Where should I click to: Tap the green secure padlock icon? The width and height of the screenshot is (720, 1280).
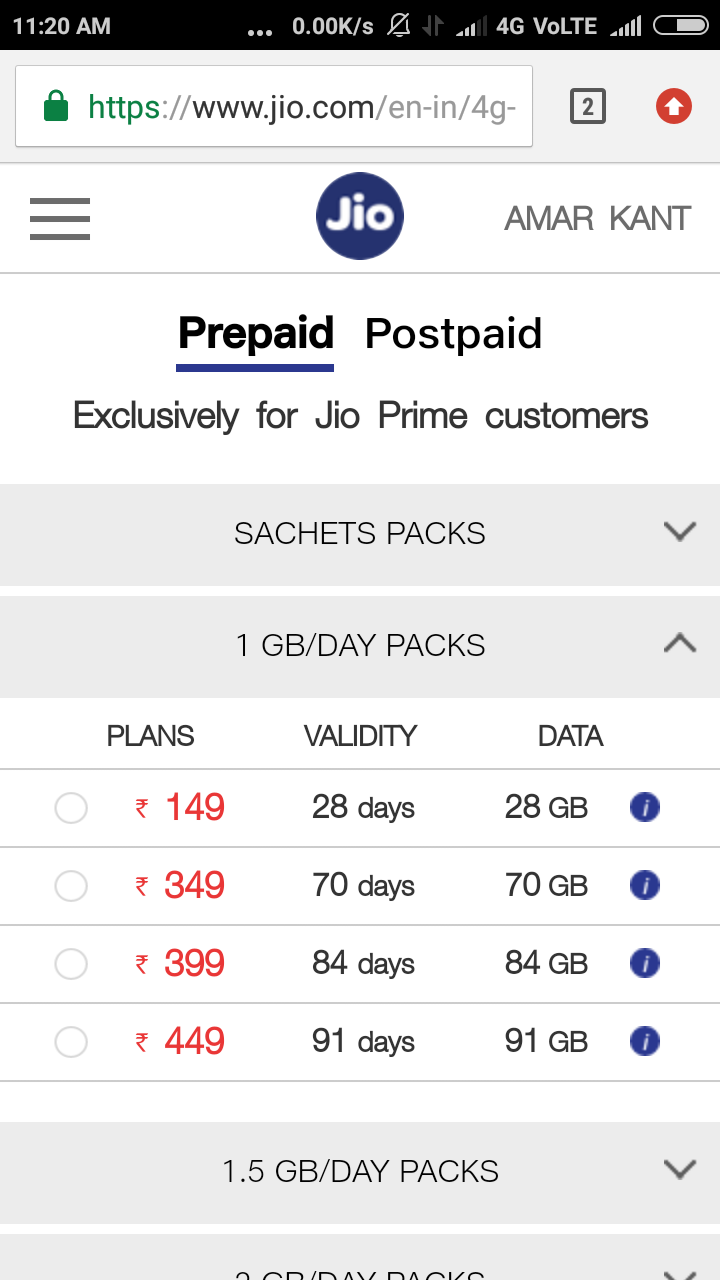[x=56, y=106]
